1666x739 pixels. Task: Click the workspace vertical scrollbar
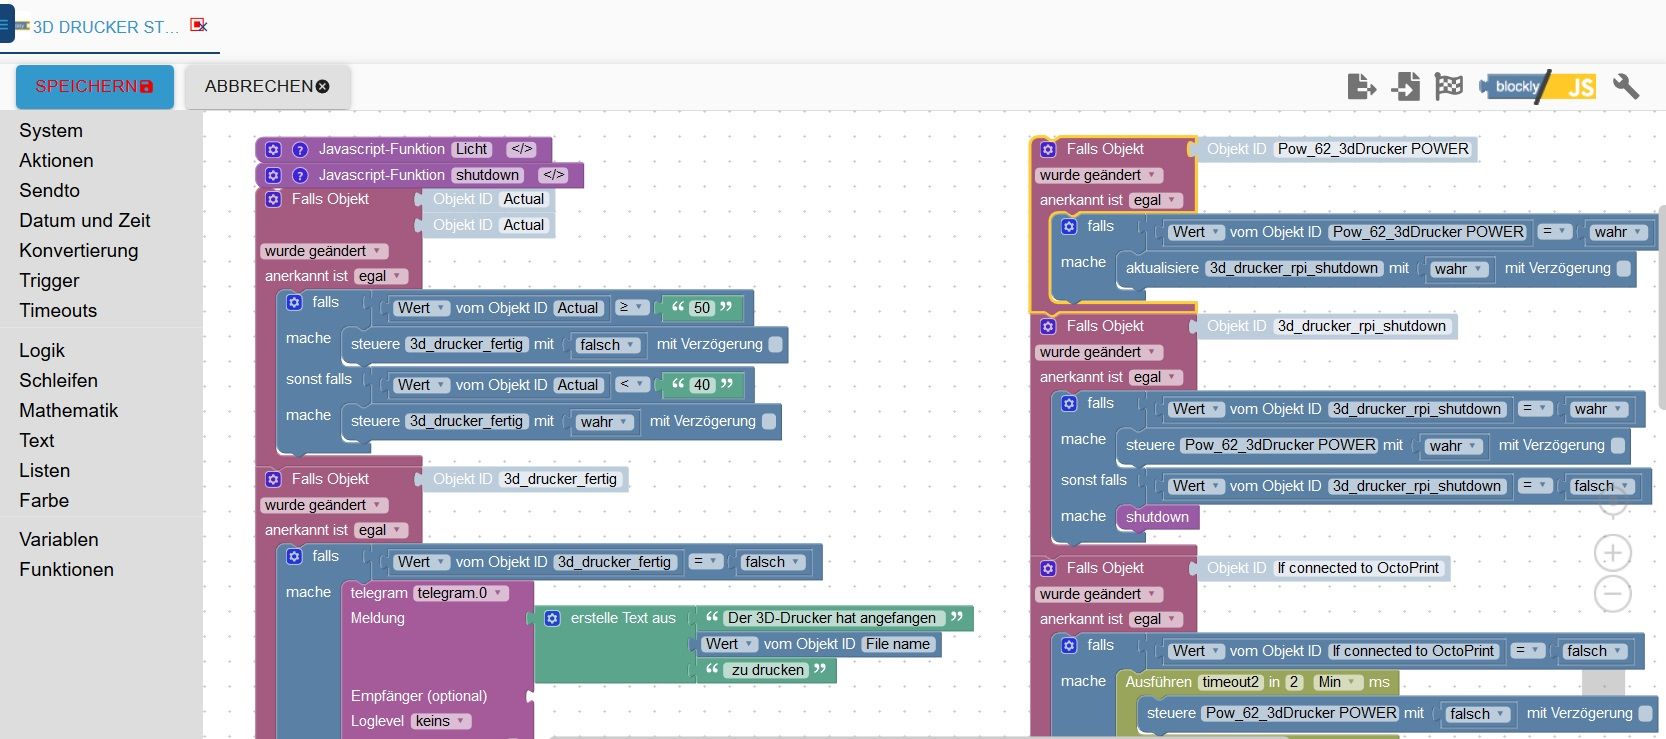coord(1661,307)
